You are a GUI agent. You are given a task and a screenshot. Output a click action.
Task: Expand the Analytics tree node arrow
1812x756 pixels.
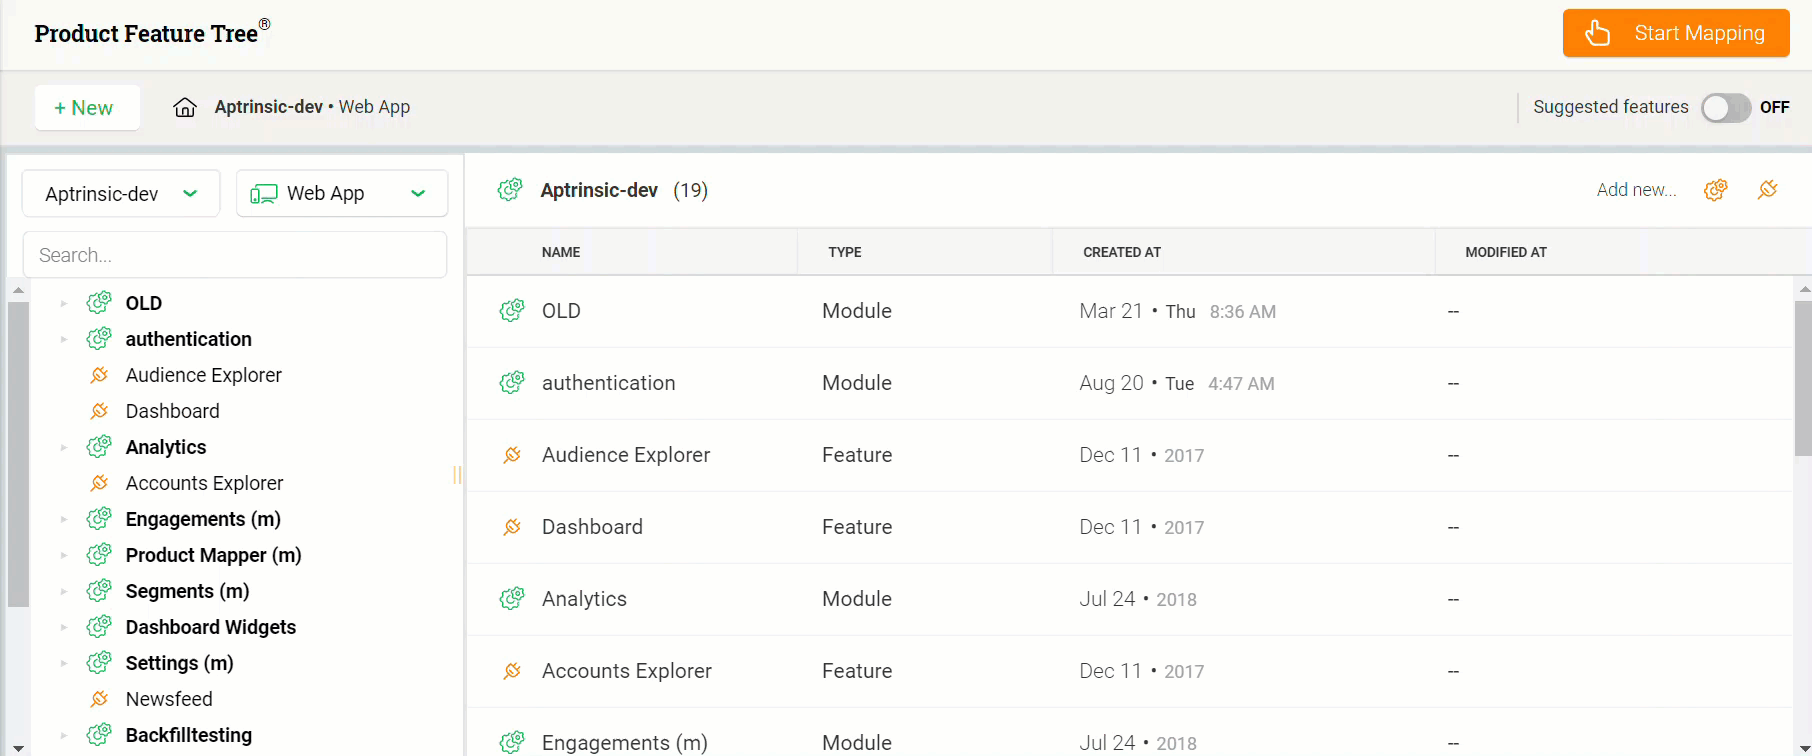[63, 447]
